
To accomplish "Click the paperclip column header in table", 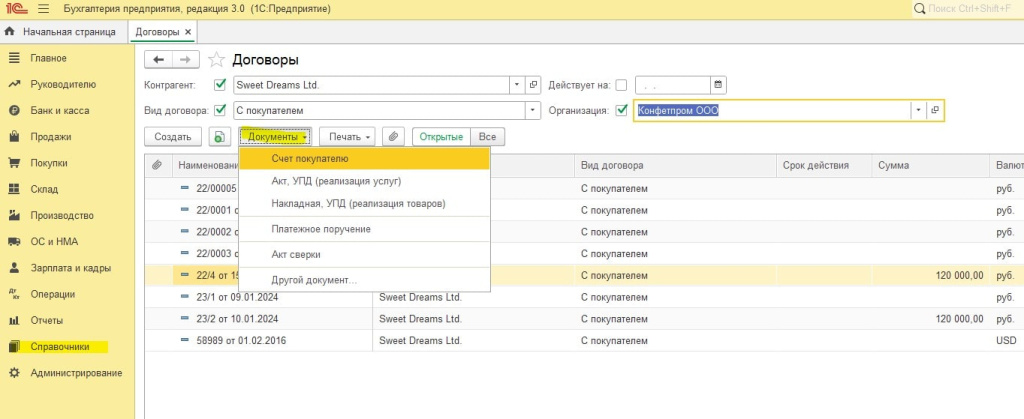I will pos(157,166).
